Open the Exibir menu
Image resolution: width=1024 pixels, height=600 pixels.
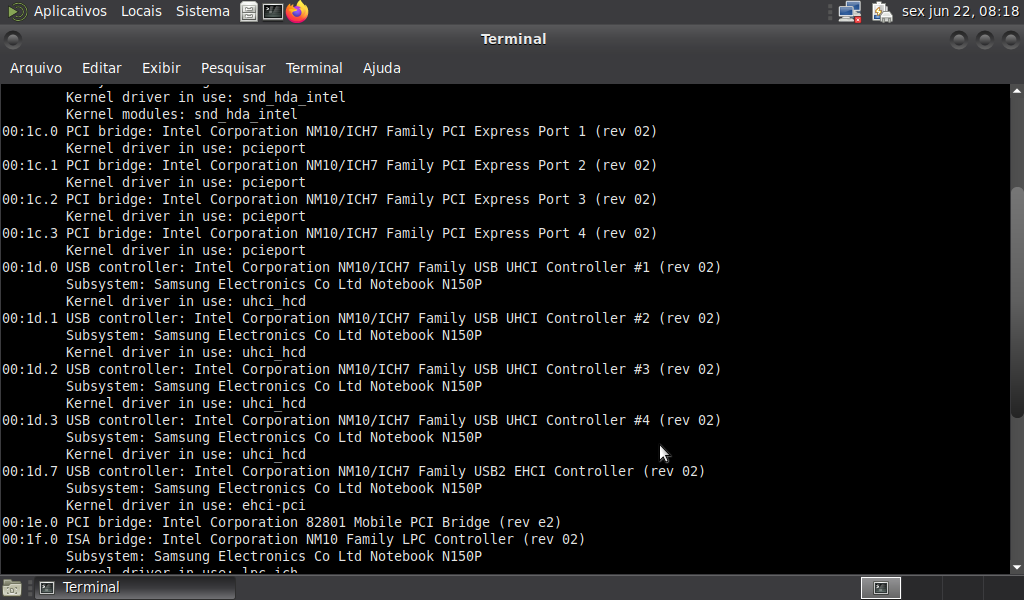[x=161, y=68]
